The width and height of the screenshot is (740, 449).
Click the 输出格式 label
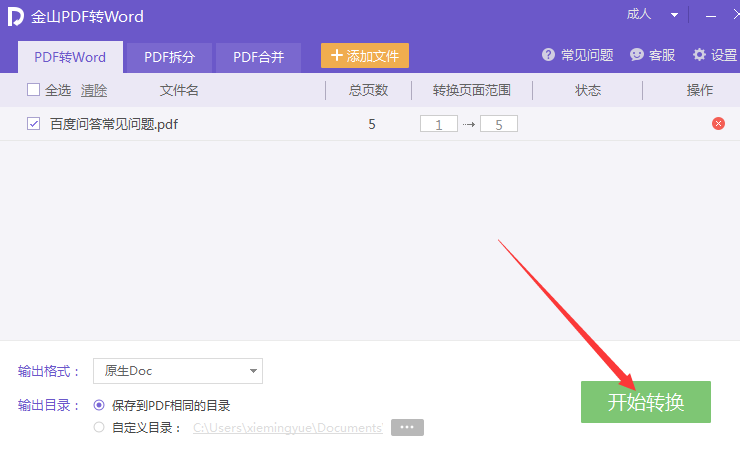tap(48, 371)
